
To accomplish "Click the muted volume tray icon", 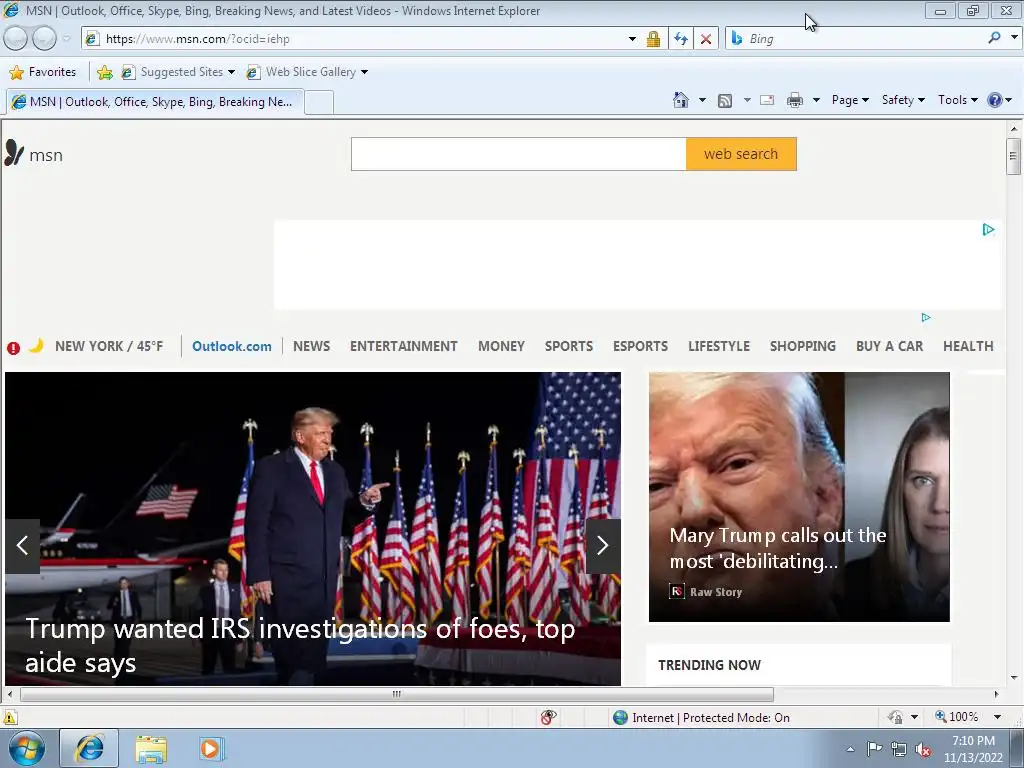I will point(923,750).
